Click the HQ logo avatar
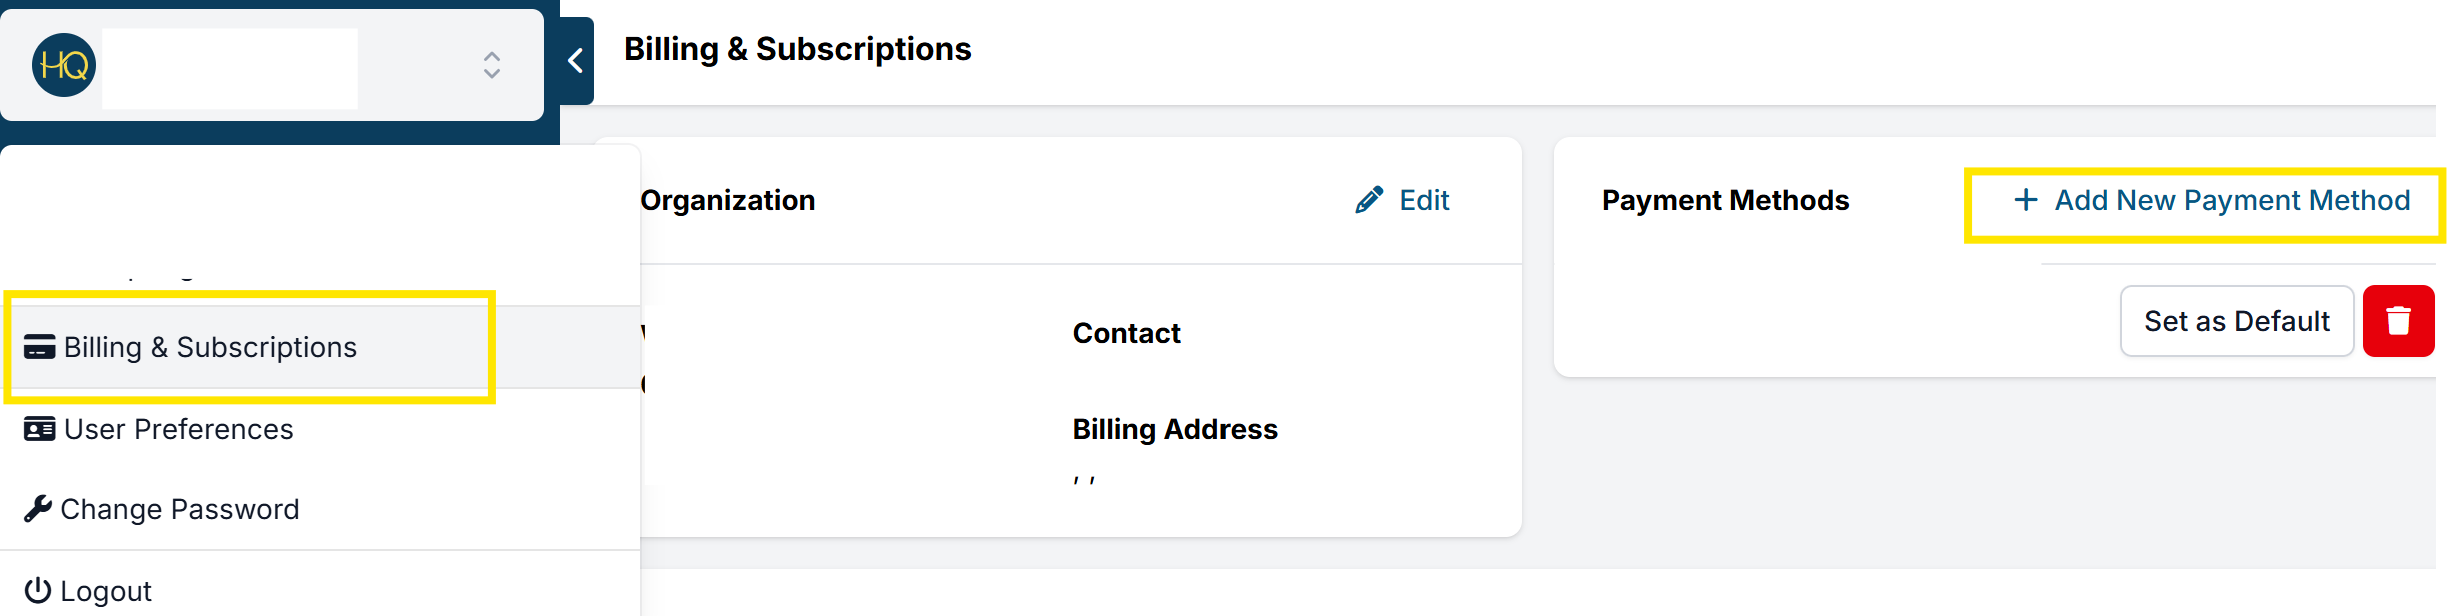2447x616 pixels. point(64,65)
